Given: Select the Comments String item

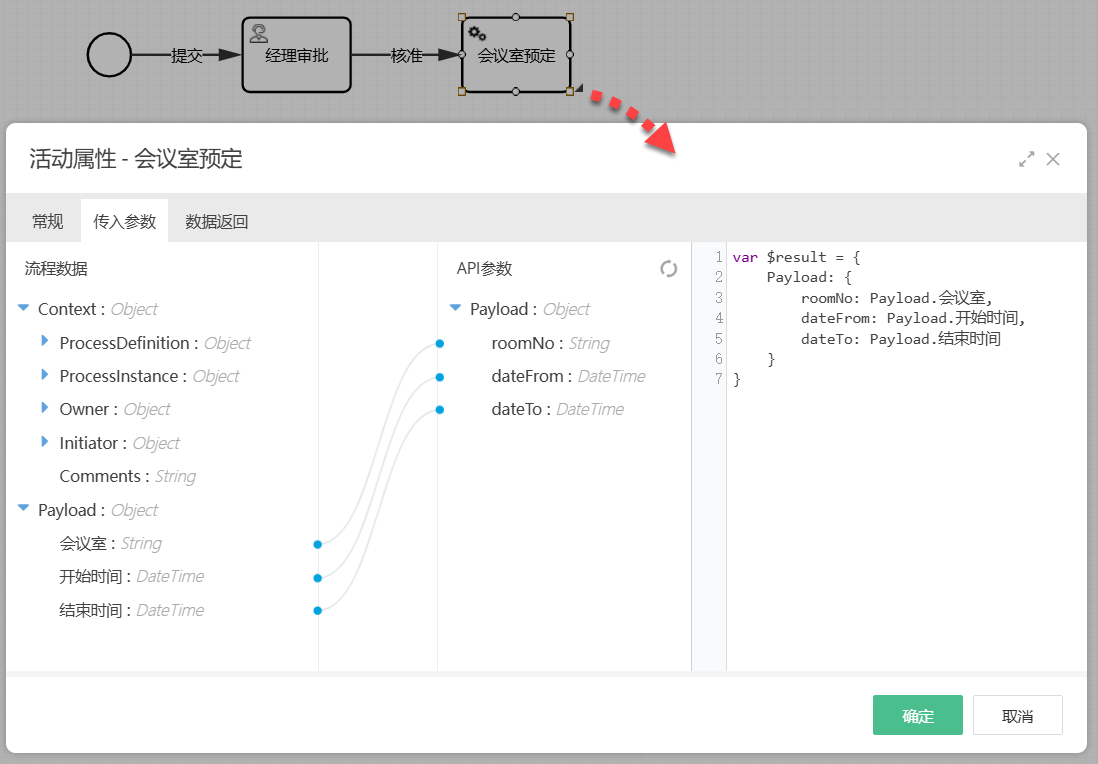Looking at the screenshot, I should (x=127, y=476).
